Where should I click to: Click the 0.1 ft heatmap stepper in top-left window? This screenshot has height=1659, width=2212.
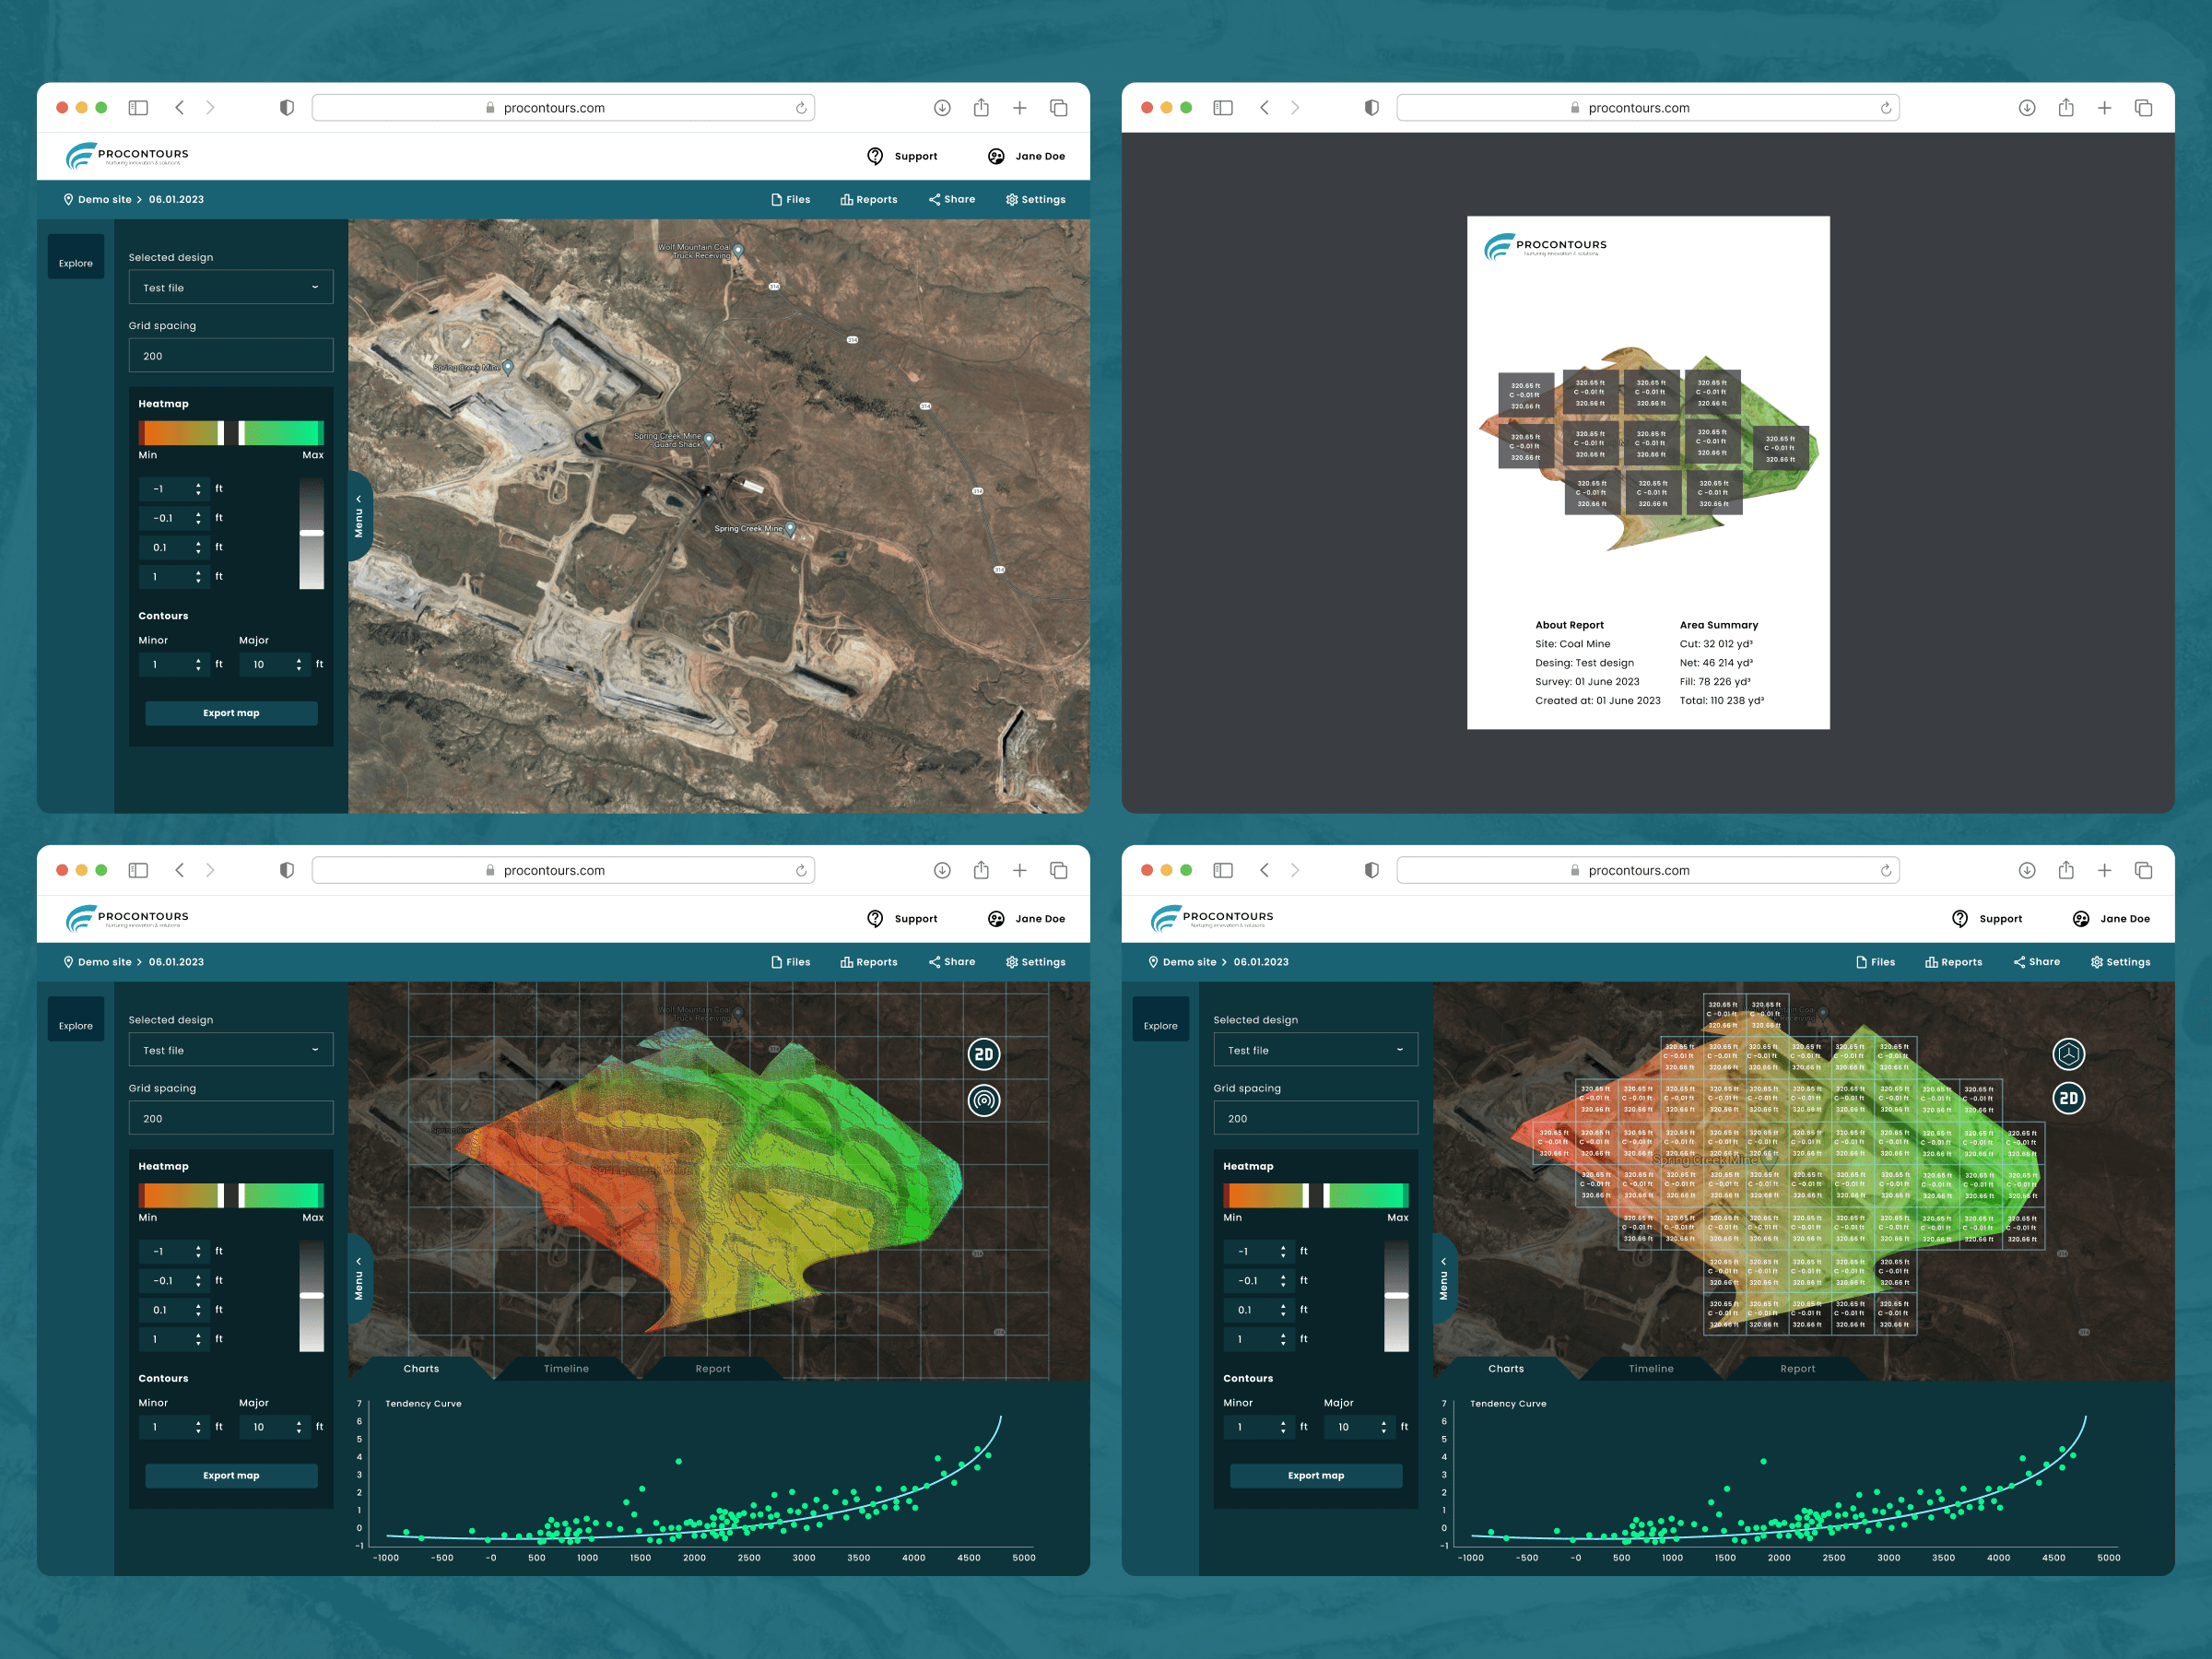coord(174,547)
